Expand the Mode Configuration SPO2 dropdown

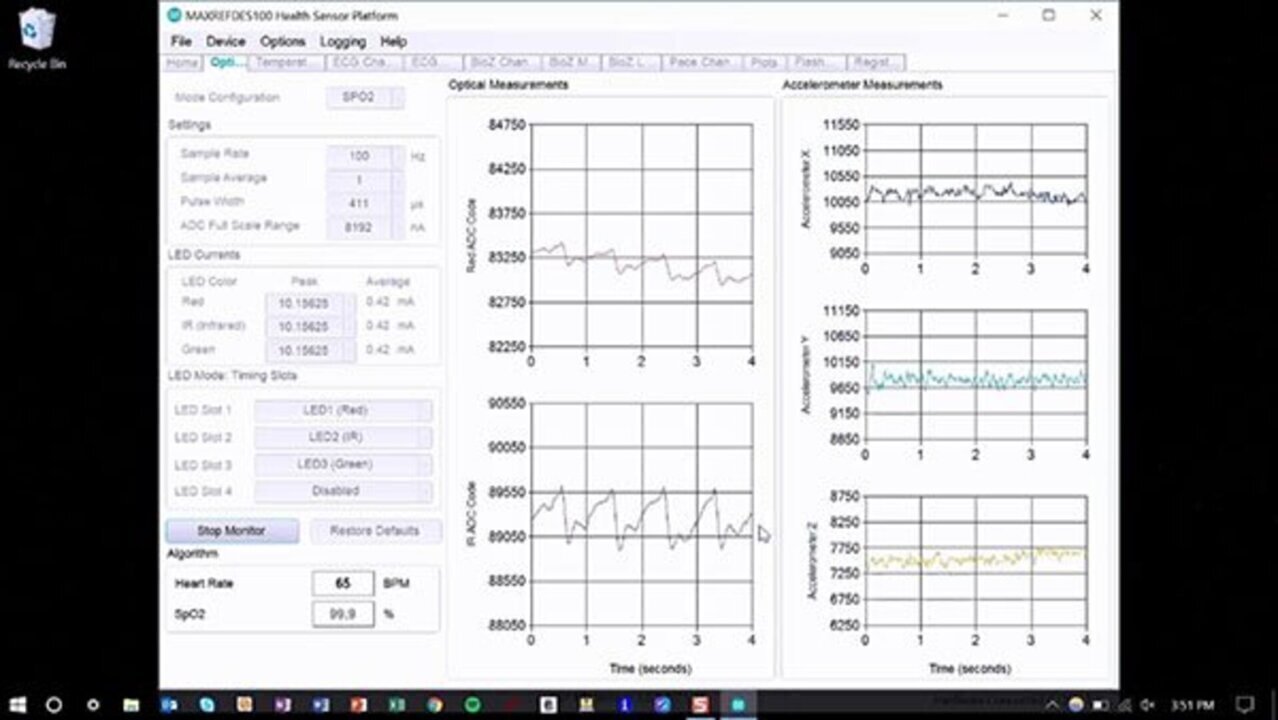tap(366, 97)
